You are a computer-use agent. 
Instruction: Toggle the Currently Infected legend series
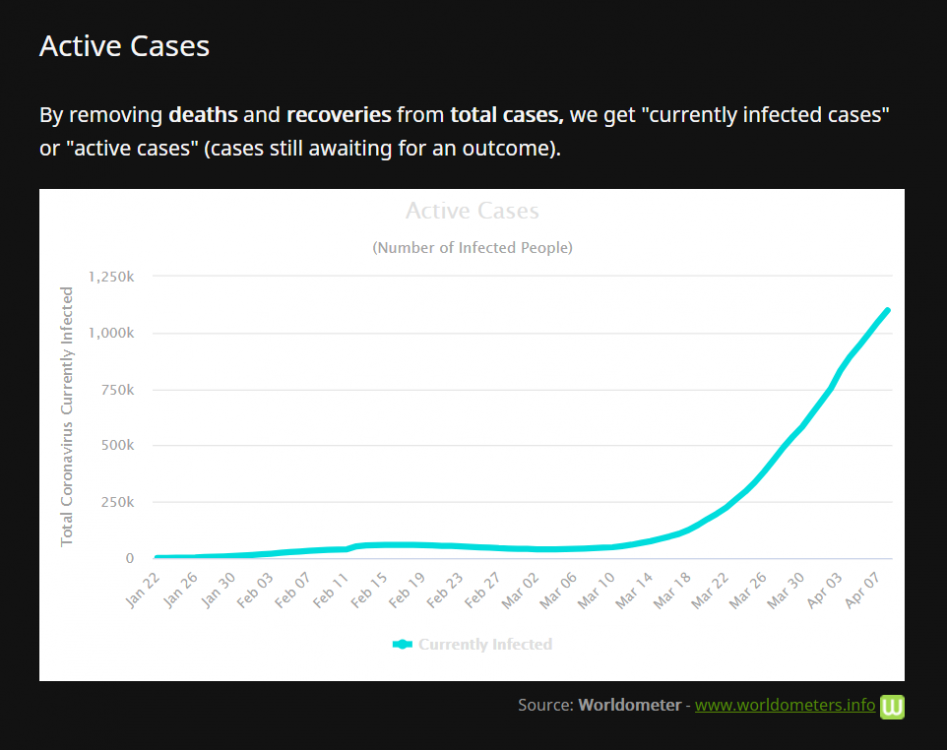point(485,645)
